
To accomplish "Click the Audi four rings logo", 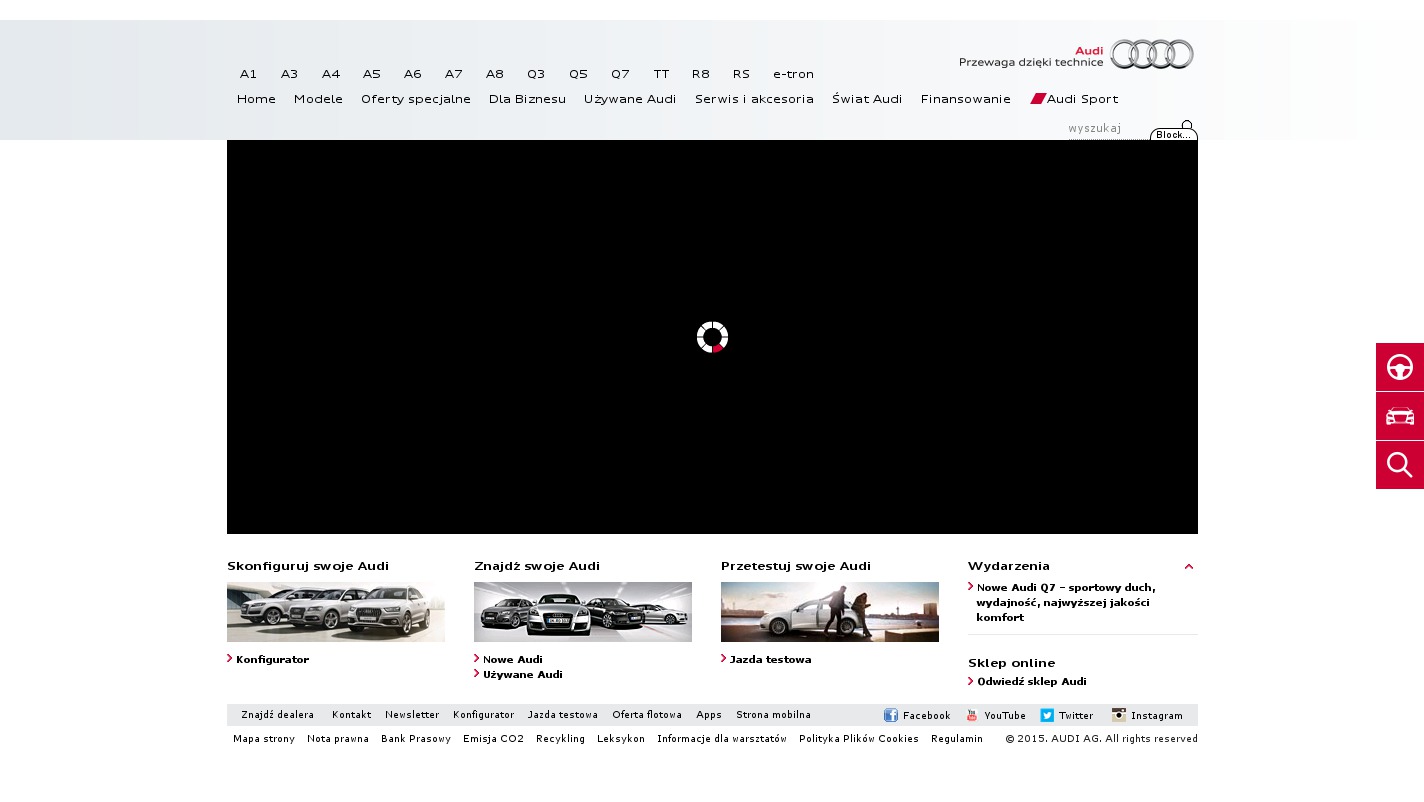I will (x=1151, y=54).
